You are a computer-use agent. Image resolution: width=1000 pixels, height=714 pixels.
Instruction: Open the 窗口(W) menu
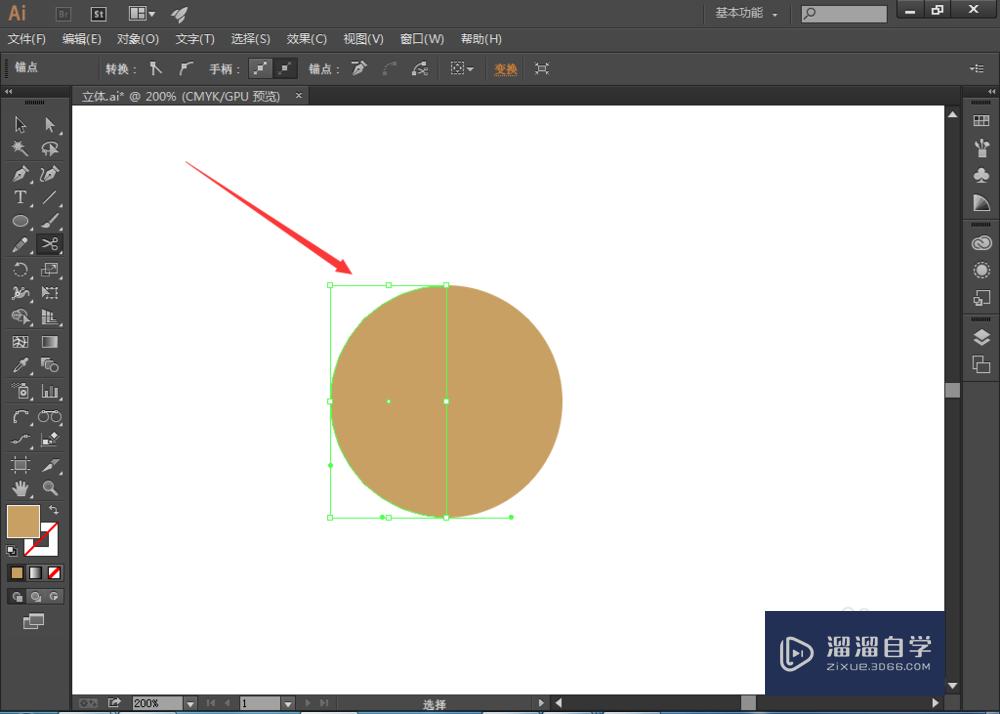[x=422, y=39]
